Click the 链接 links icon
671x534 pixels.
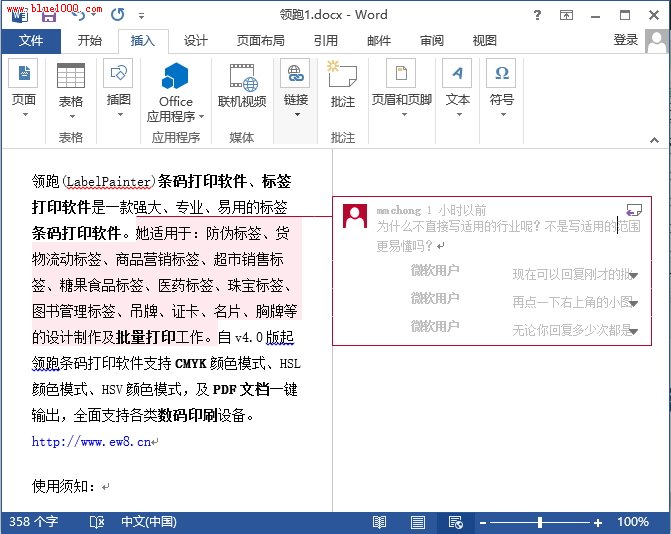coord(295,74)
